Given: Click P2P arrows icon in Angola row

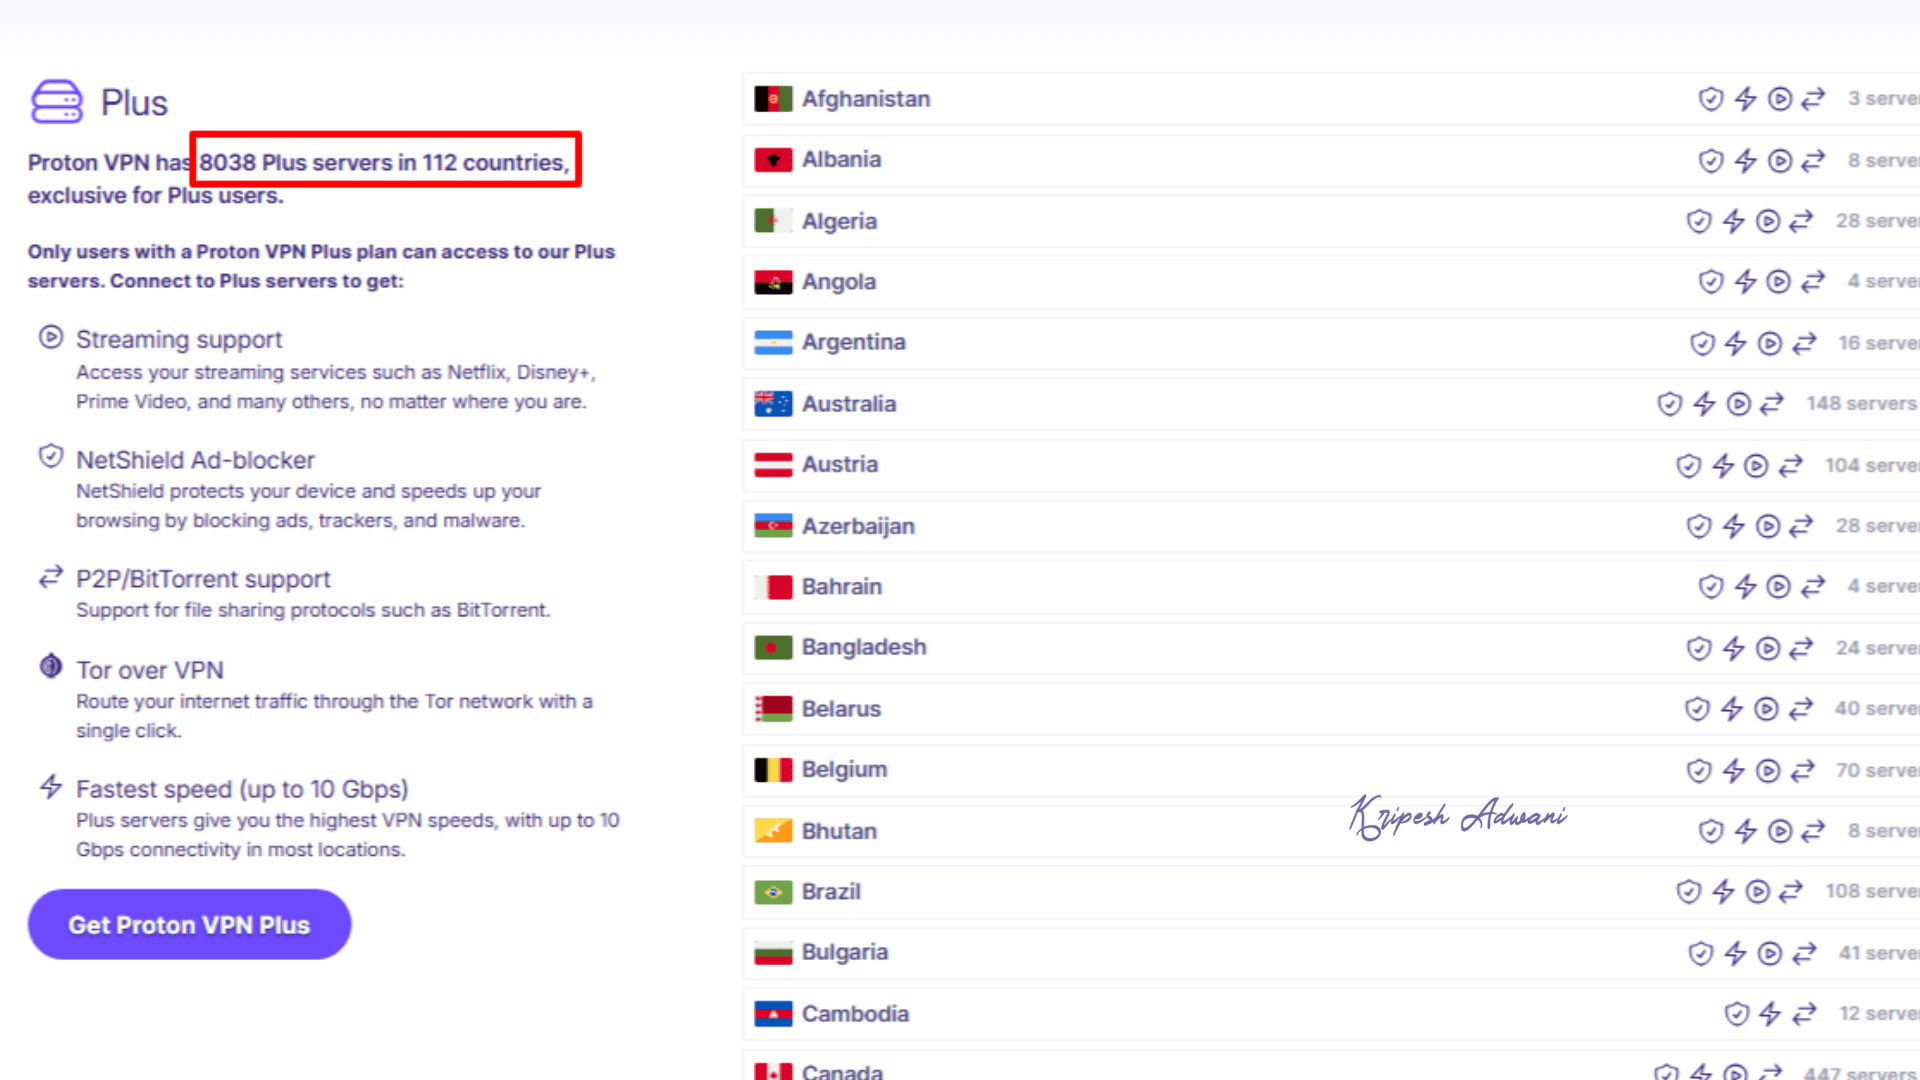Looking at the screenshot, I should [x=1813, y=282].
